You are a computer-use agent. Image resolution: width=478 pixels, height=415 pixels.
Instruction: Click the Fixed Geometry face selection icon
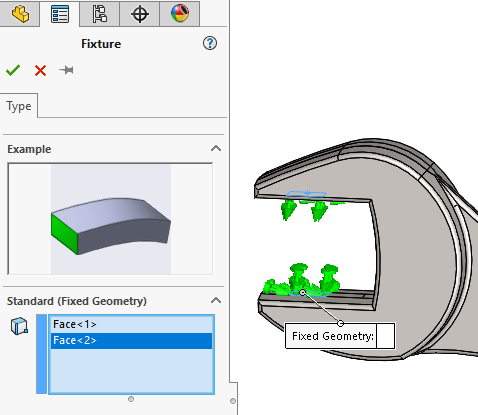tap(19, 326)
